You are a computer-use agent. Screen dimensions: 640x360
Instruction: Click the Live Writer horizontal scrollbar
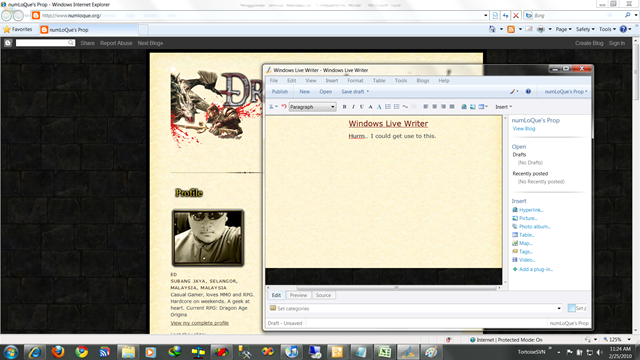click(396, 288)
